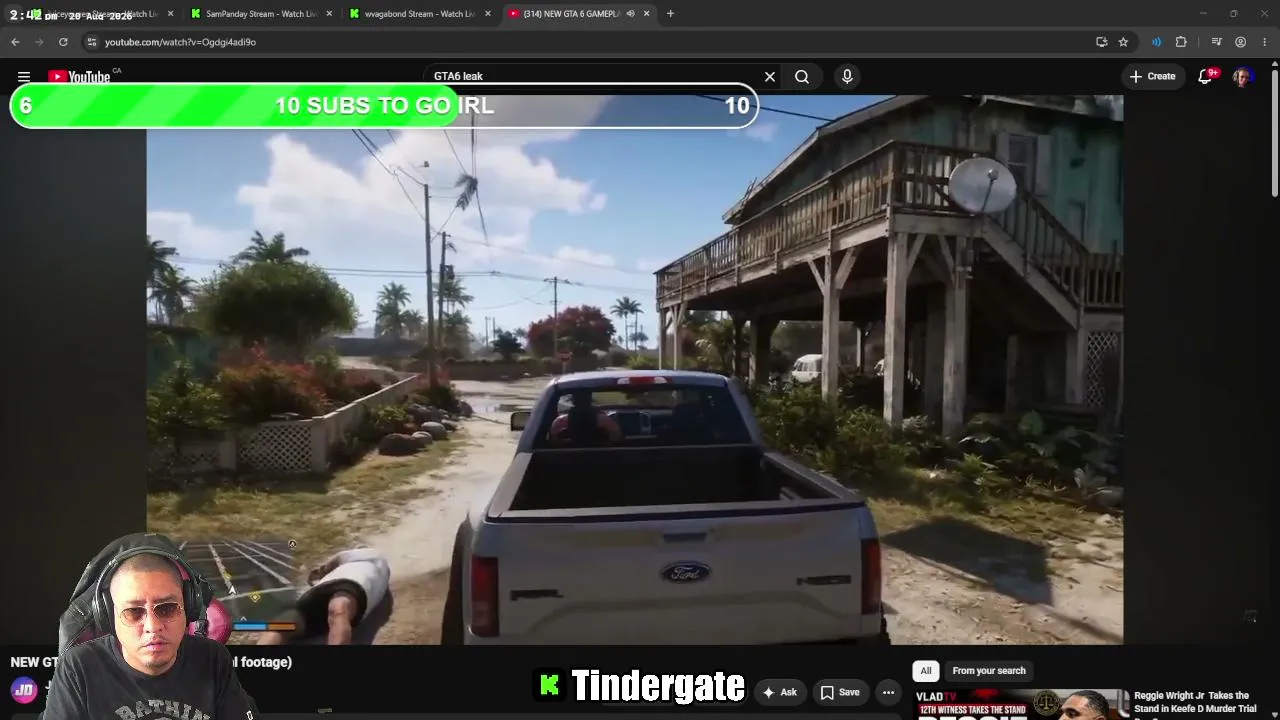Go to the YouTube home logo
Screen dimensions: 1280x720
coord(80,76)
